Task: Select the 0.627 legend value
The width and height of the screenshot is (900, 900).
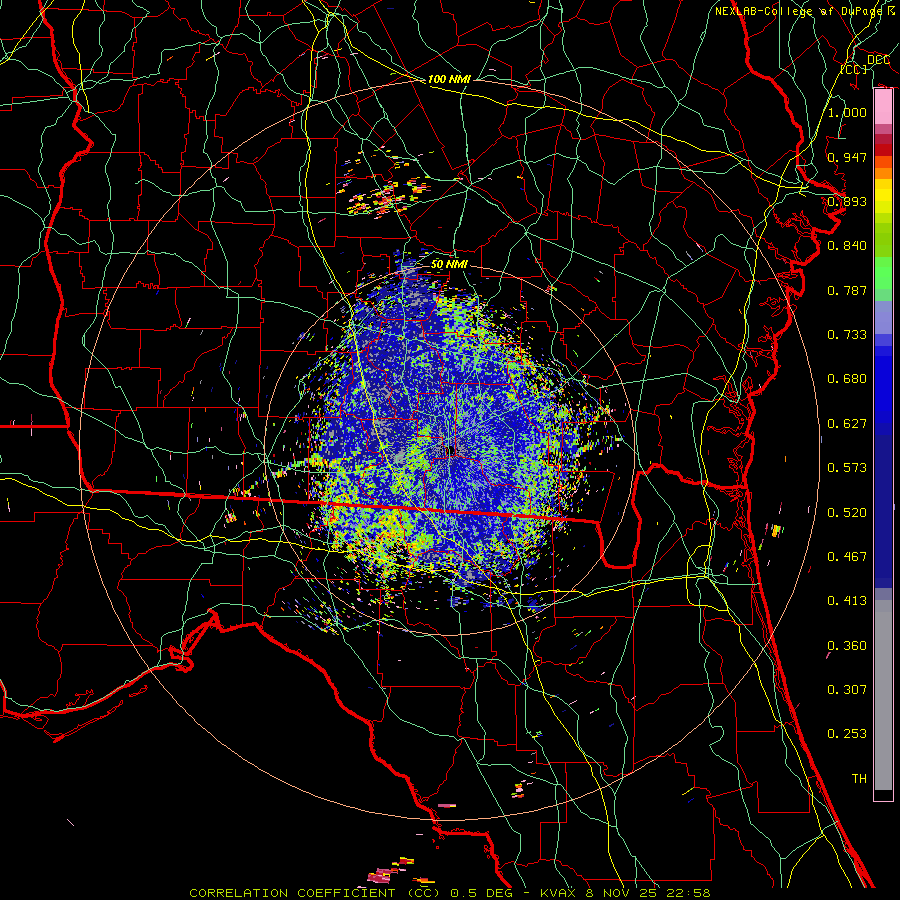Action: point(847,423)
